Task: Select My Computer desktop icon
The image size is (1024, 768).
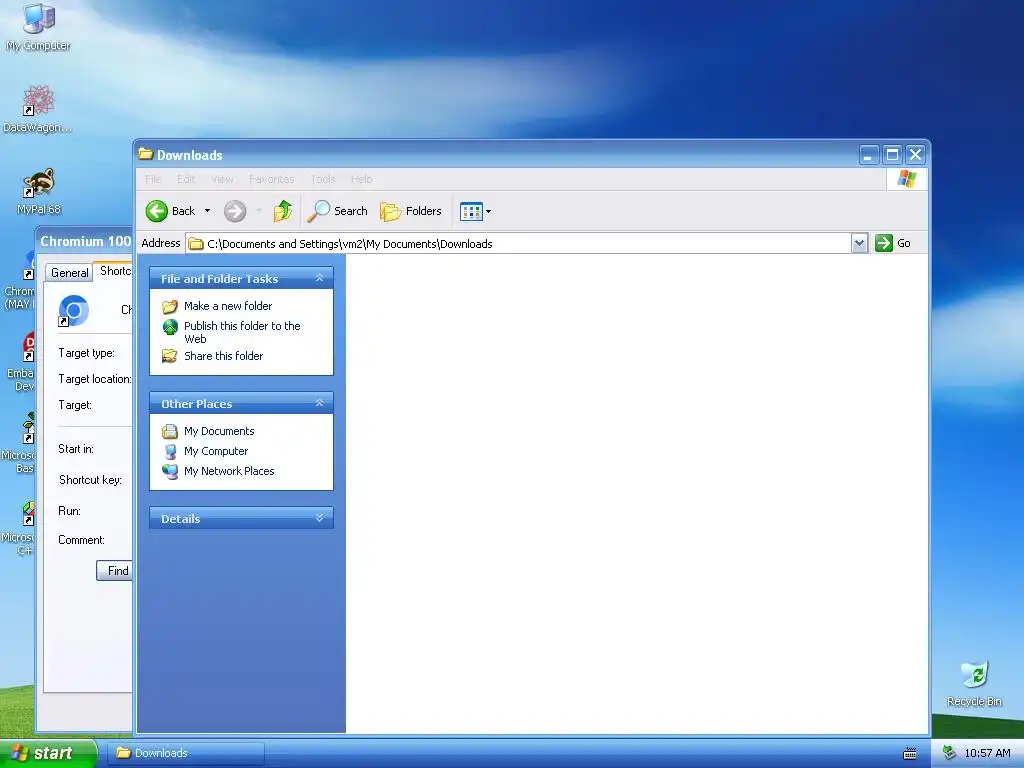Action: [x=39, y=27]
